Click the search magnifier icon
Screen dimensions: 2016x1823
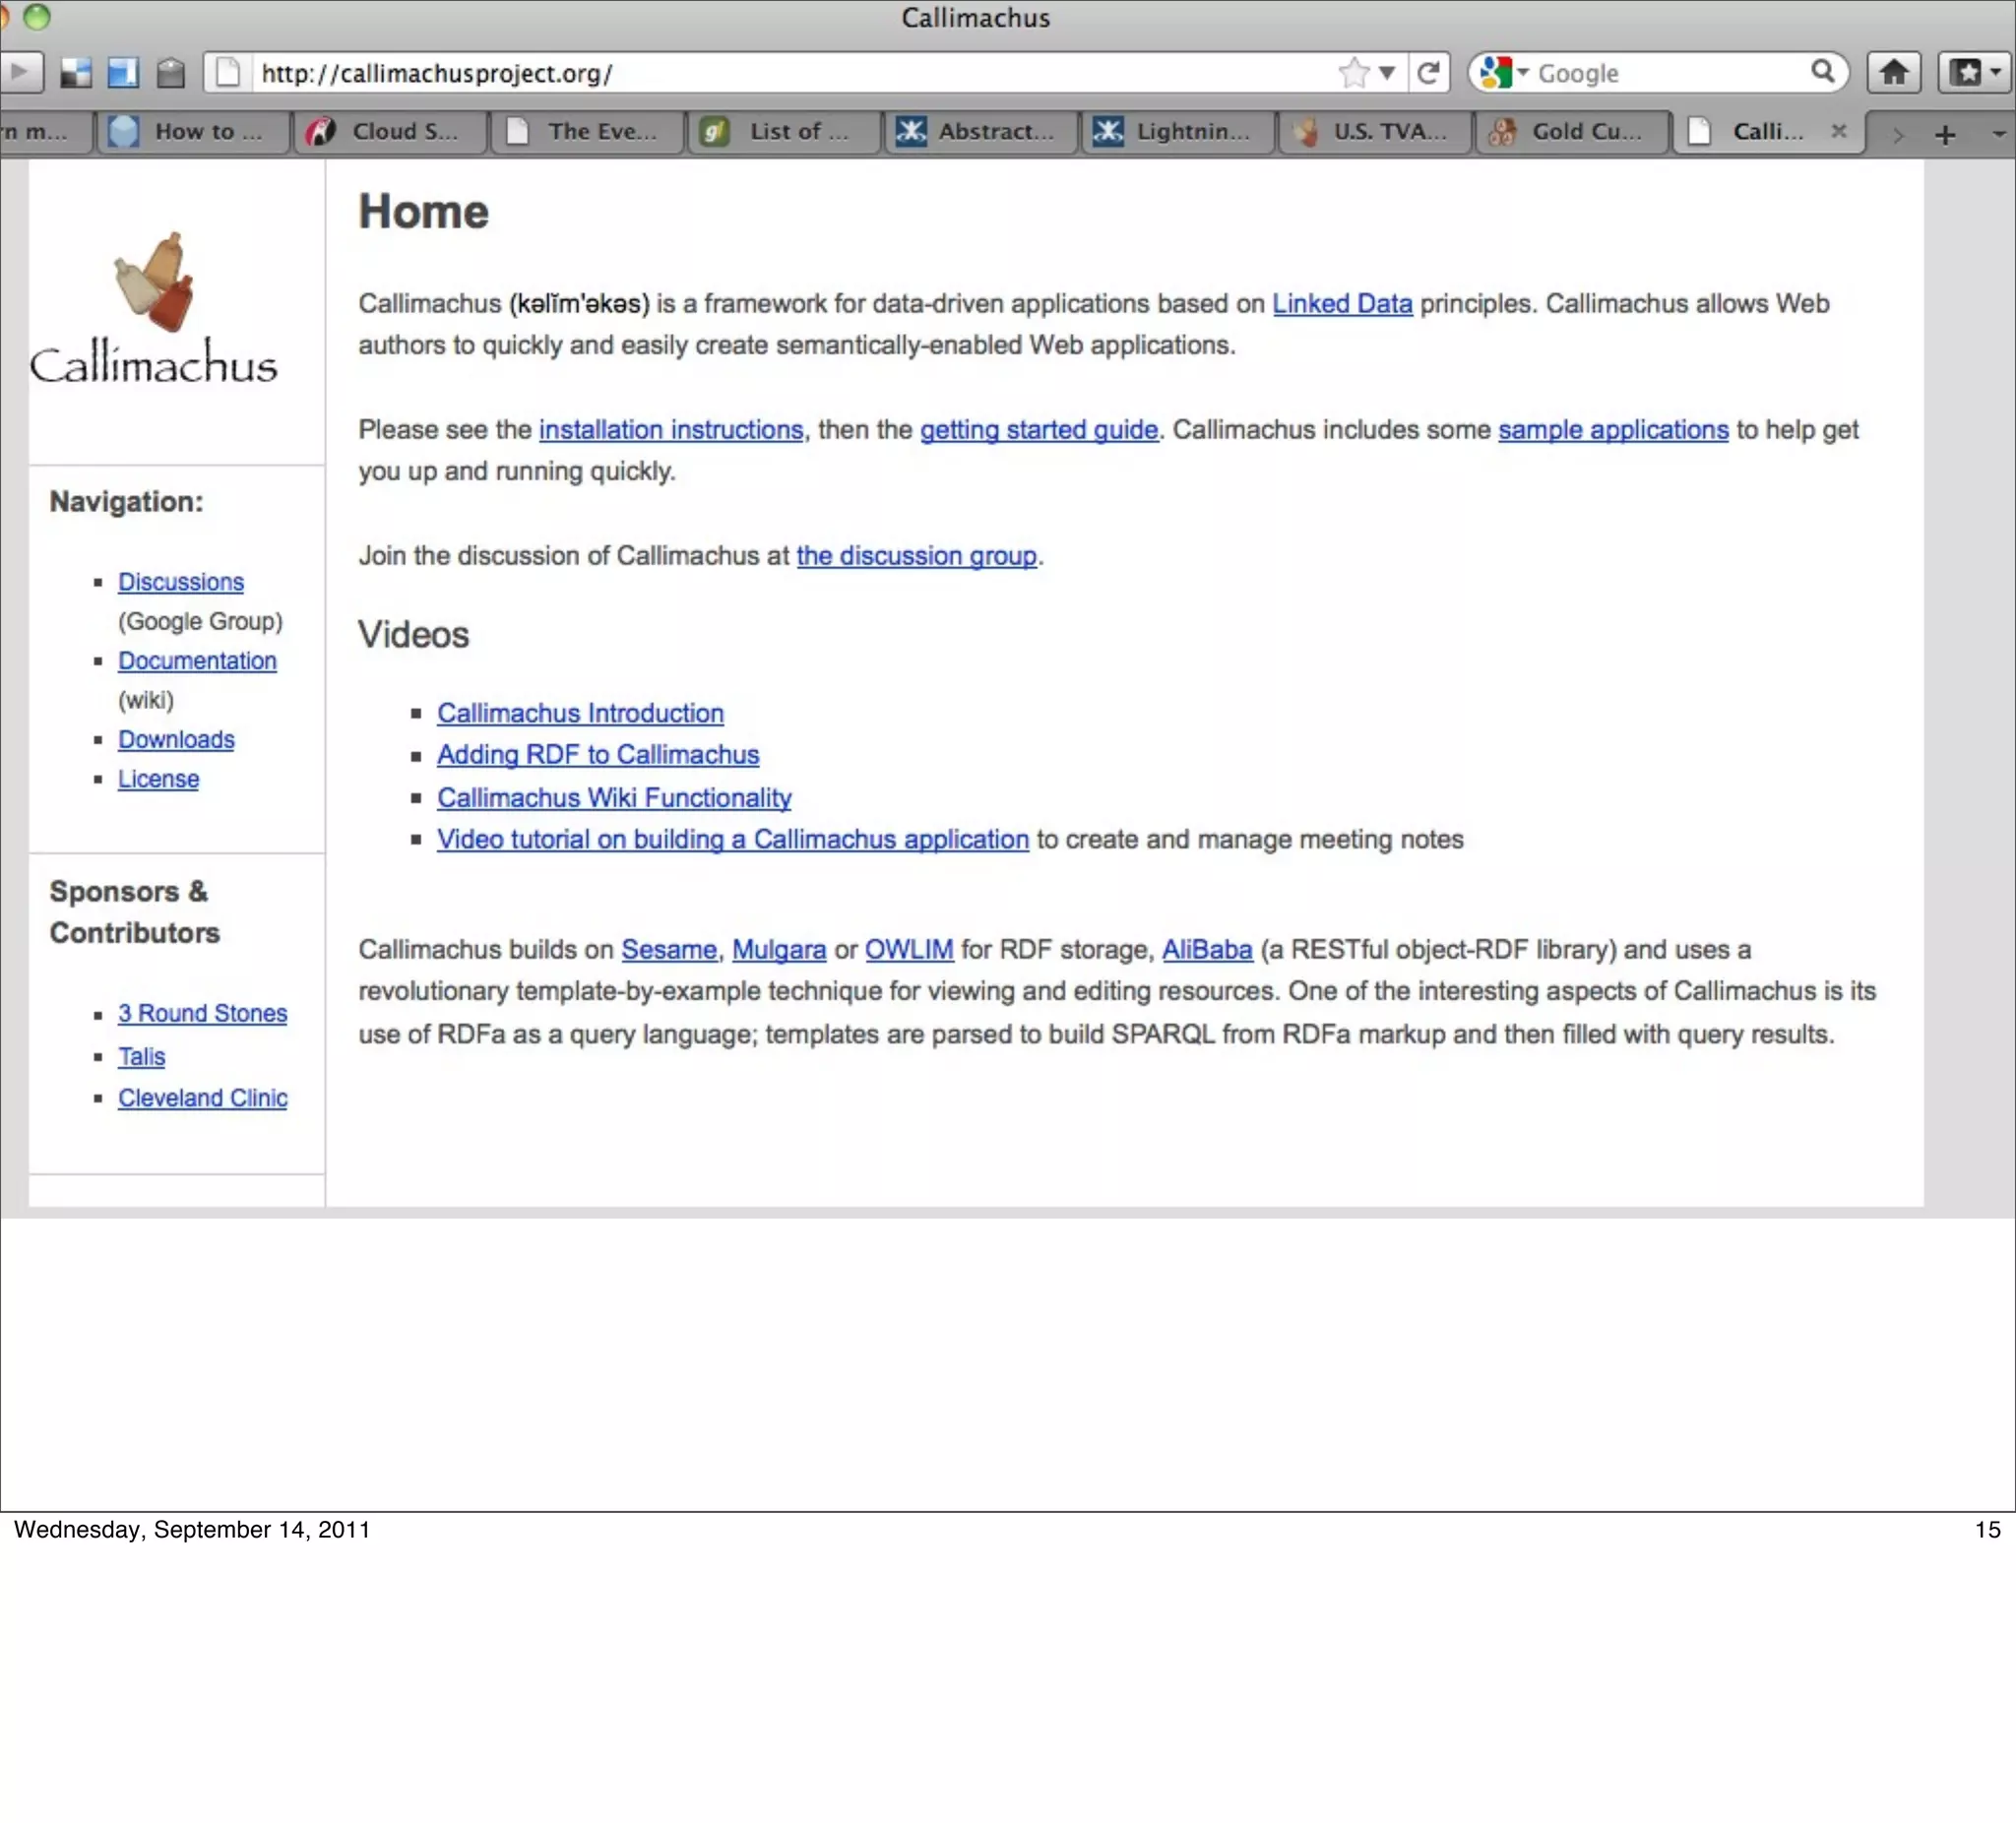[x=1822, y=72]
